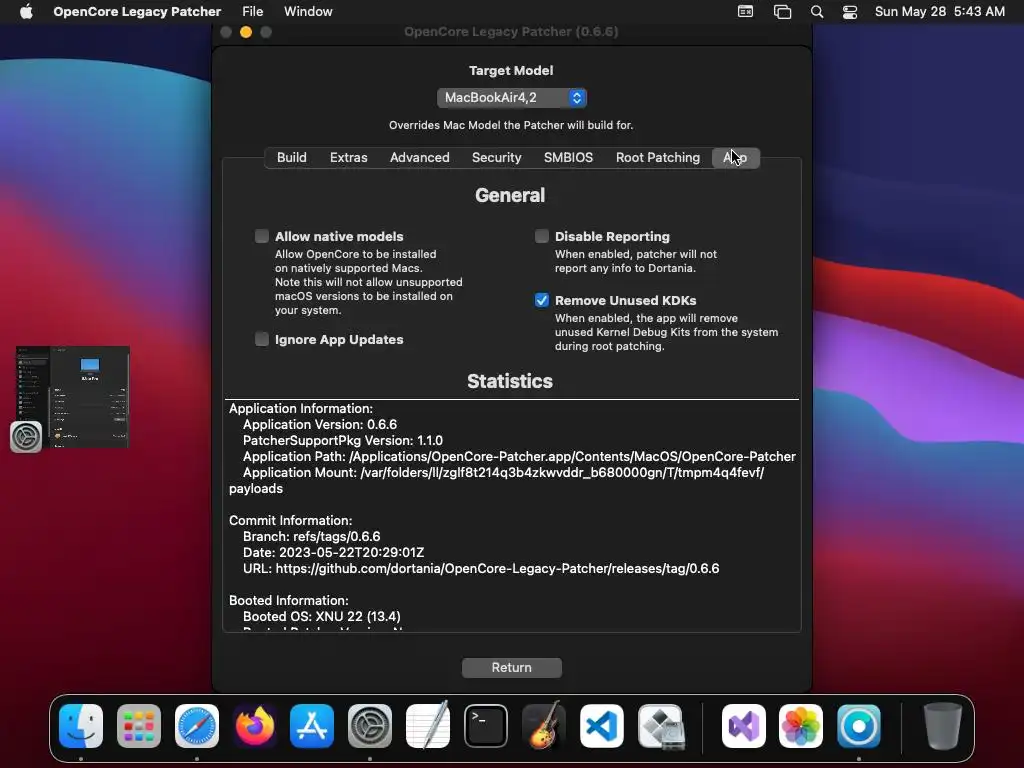The image size is (1024, 768).
Task: Click the minimized System Preferences gear icon
Action: (26, 437)
